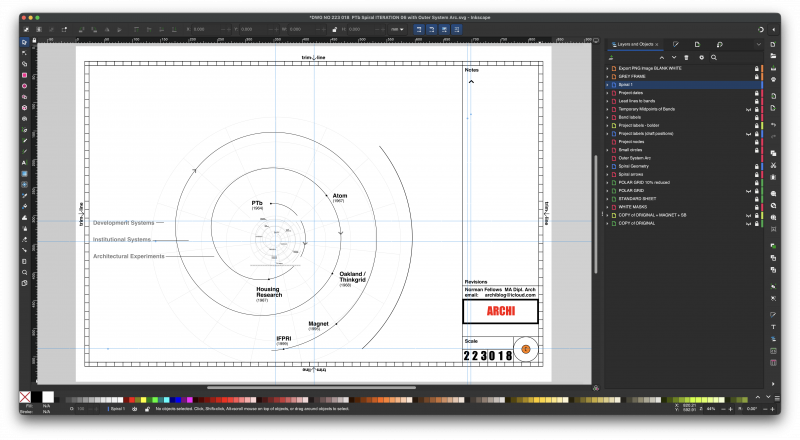Move layer up with the up arrow
Image resolution: width=800 pixels, height=440 pixels.
(x=661, y=57)
